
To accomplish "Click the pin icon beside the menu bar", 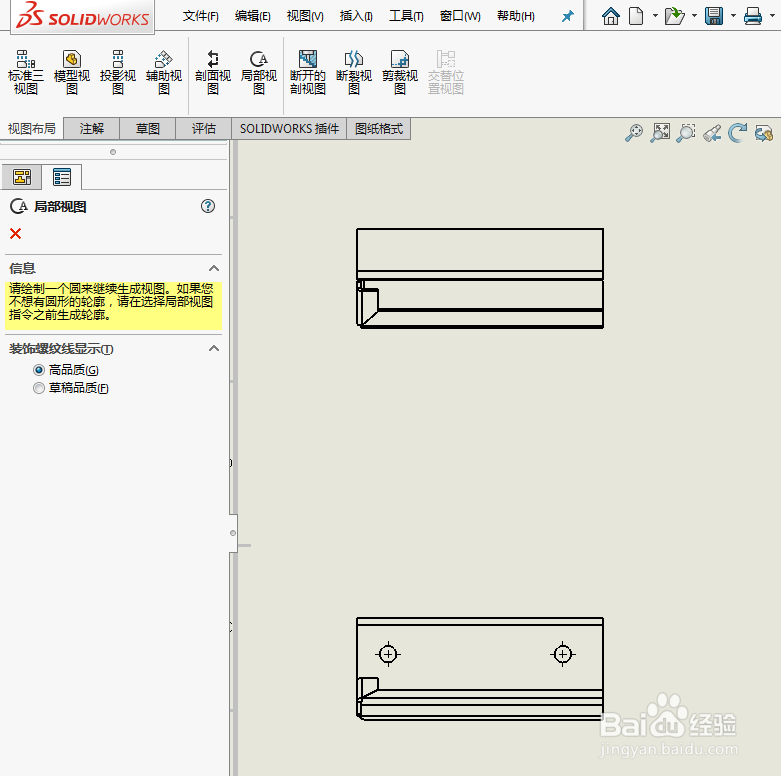I will click(x=567, y=16).
